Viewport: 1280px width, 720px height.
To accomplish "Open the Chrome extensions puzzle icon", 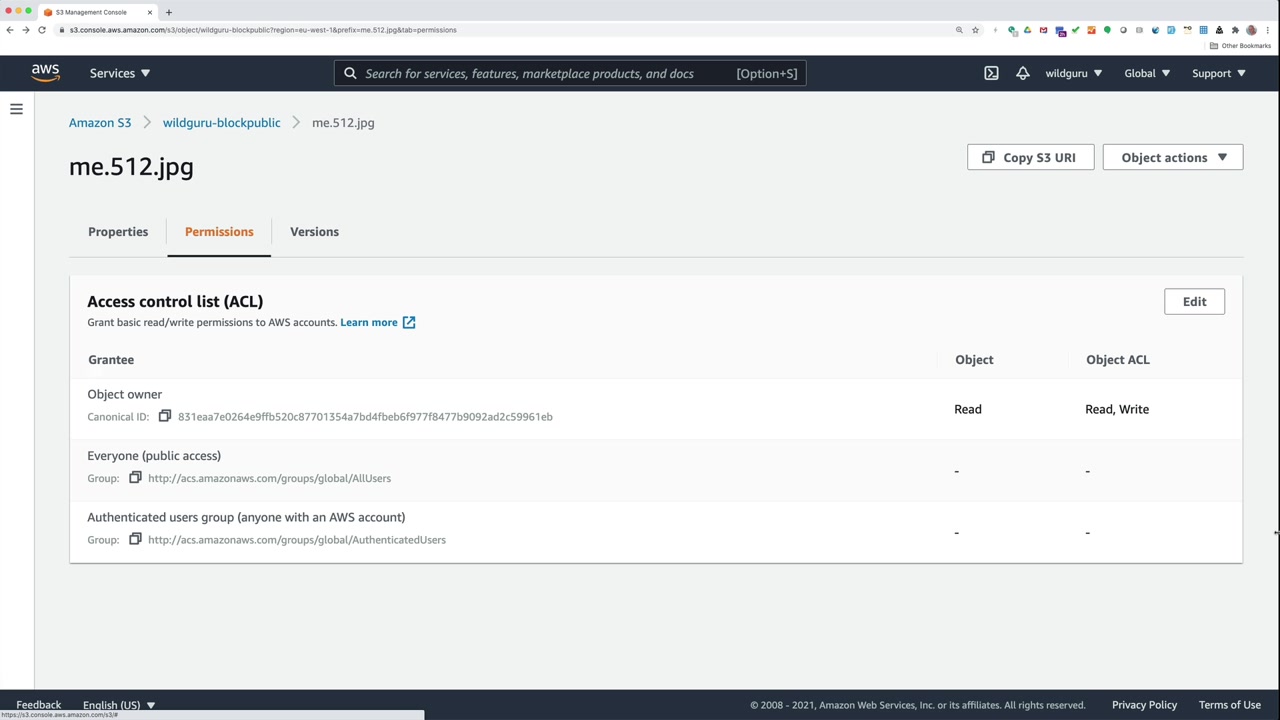I will coord(1235,30).
